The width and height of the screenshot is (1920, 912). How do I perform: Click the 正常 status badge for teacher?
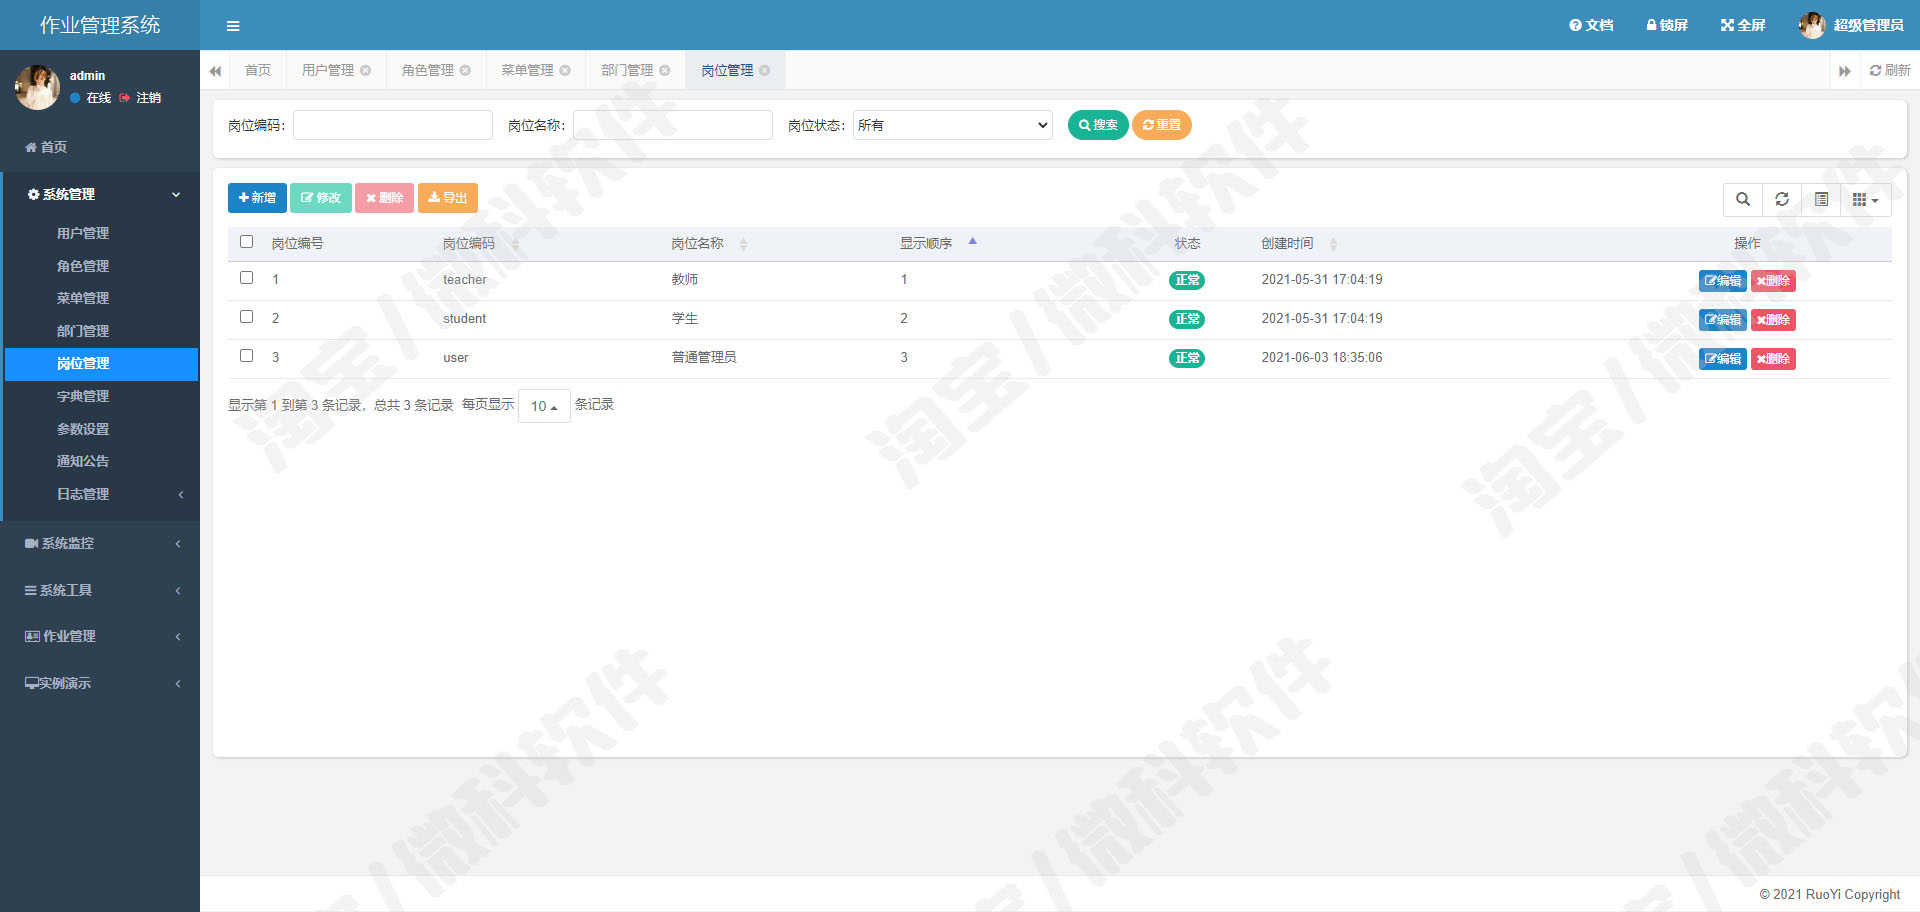1187,280
